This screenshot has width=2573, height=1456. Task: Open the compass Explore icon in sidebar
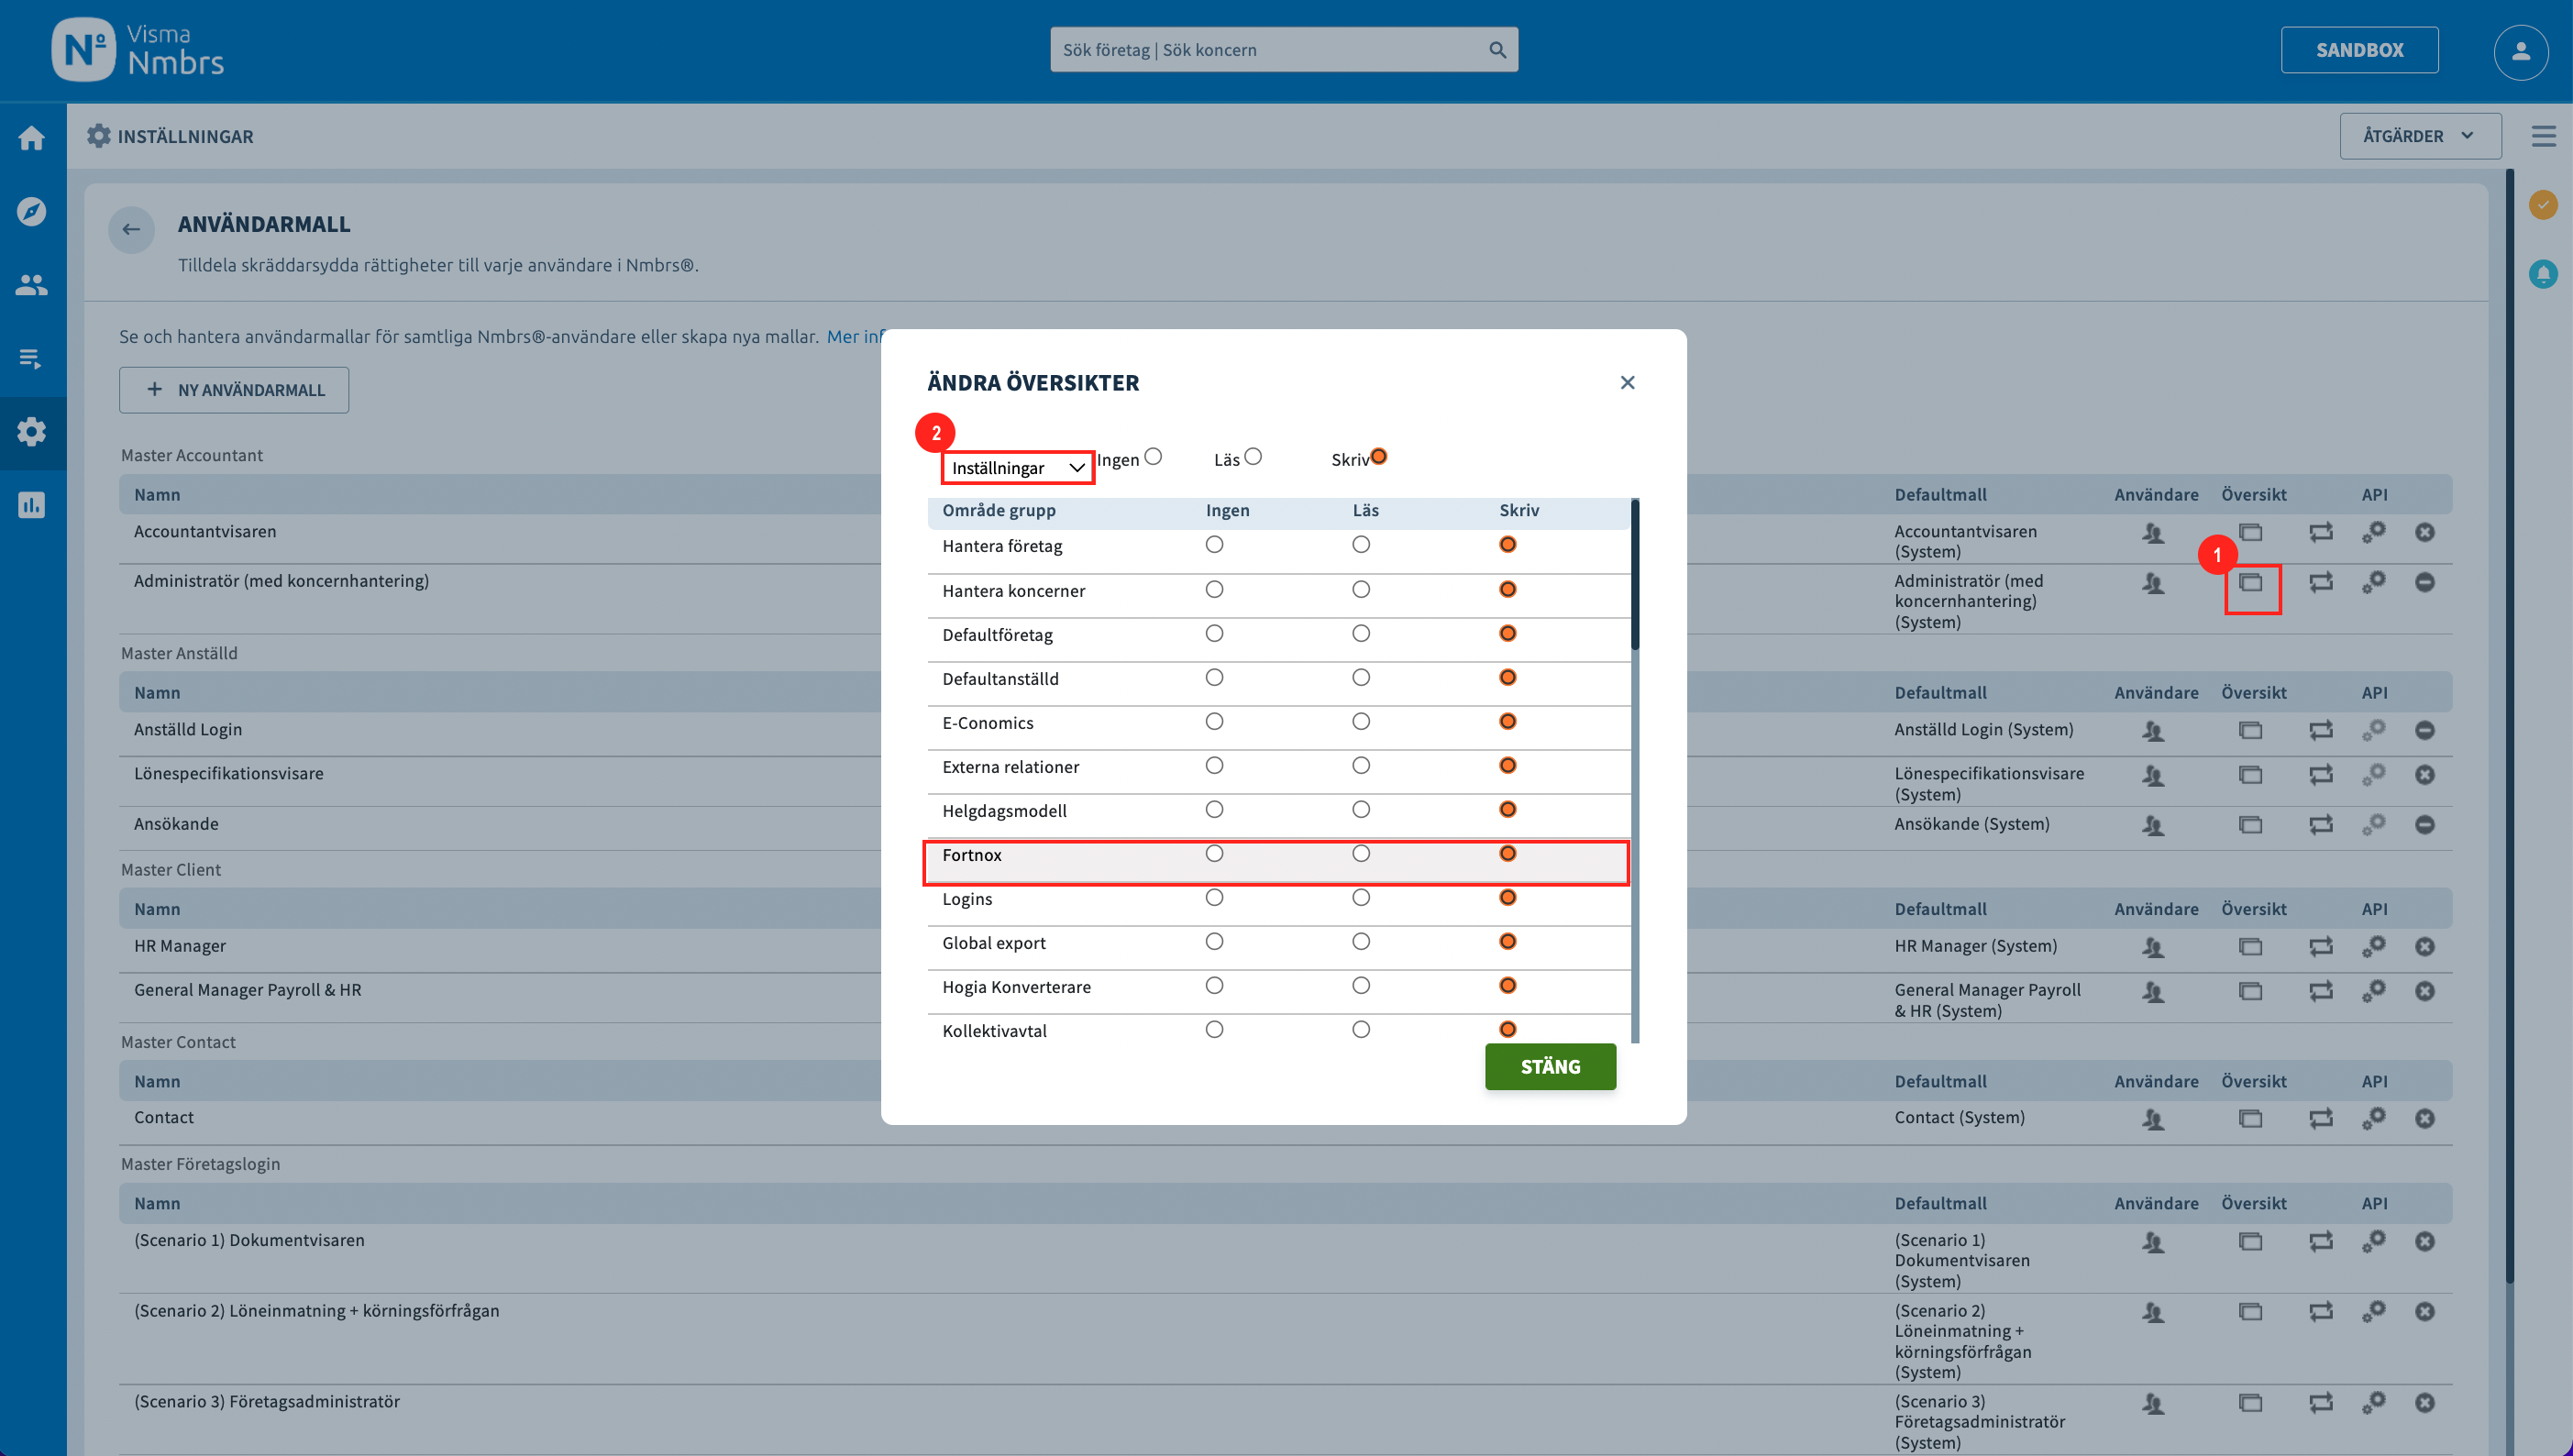(x=32, y=211)
